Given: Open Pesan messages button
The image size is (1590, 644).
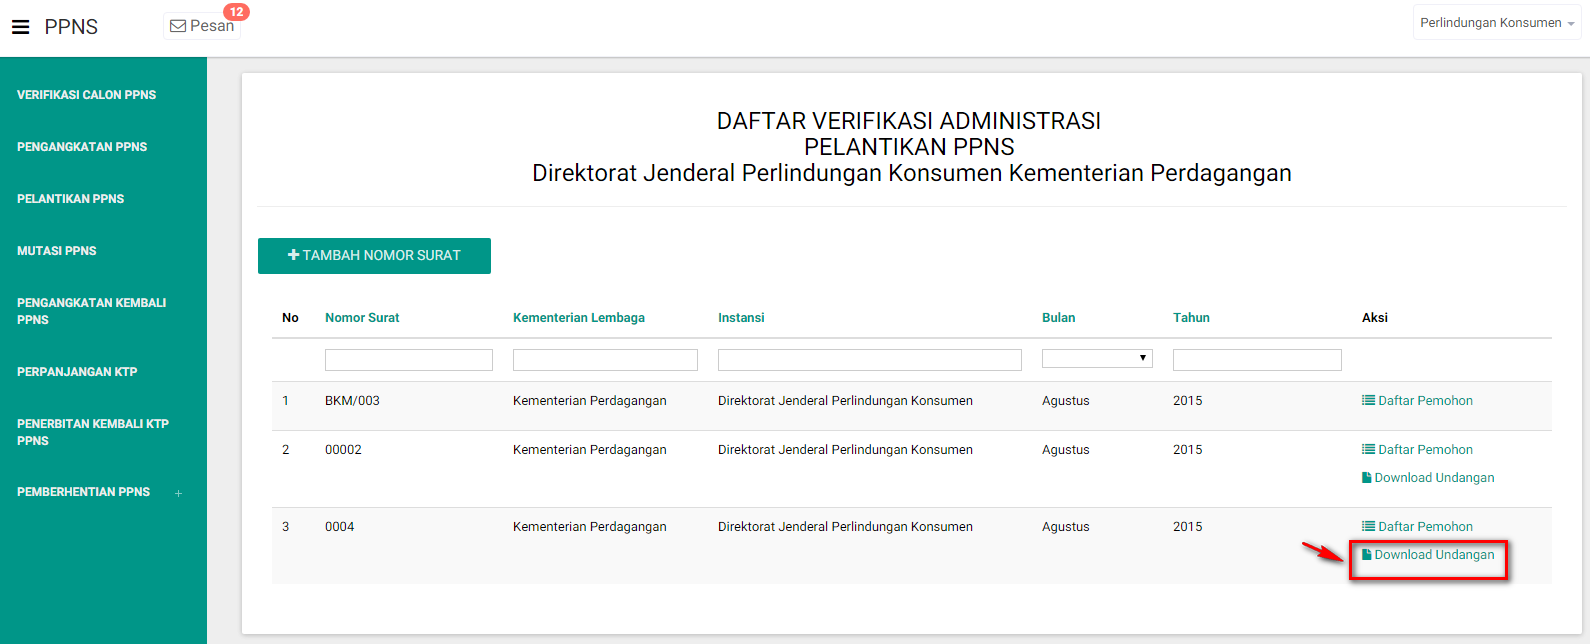Looking at the screenshot, I should [202, 26].
